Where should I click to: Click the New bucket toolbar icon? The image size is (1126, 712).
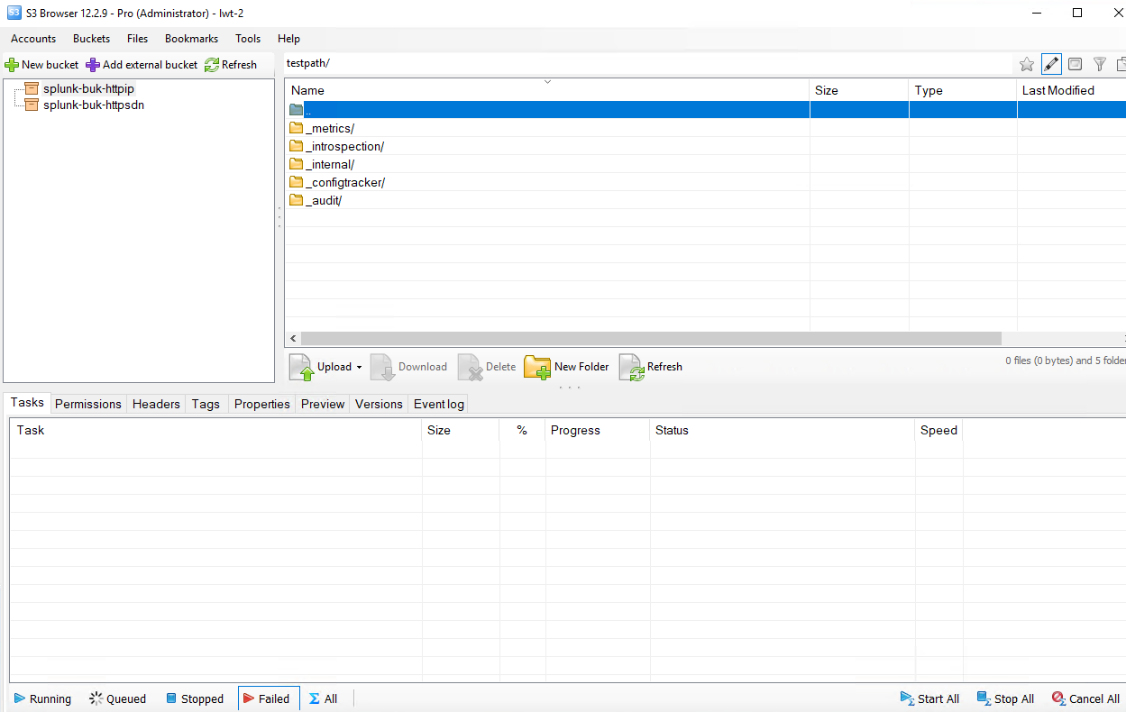point(12,65)
